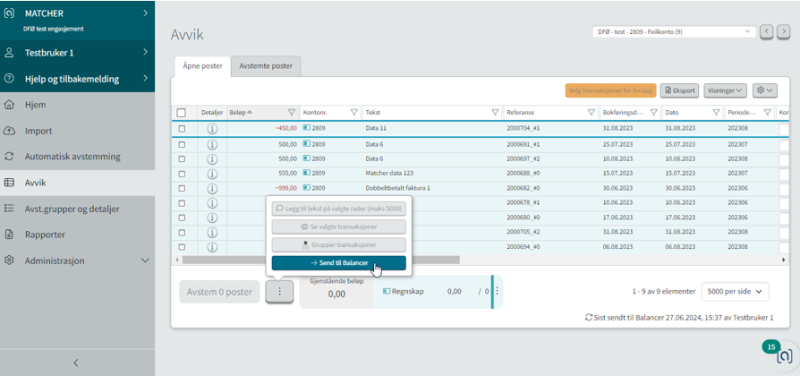Open details info for Matcher data 123
800x376 pixels.
tap(212, 173)
